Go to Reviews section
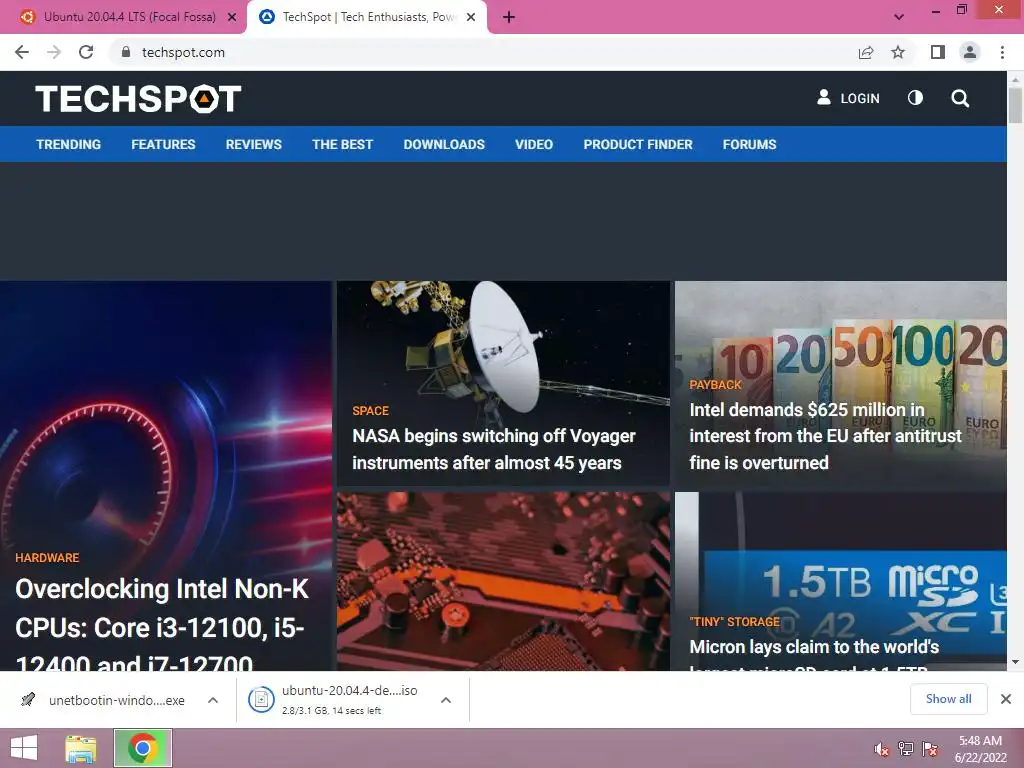Screen dimensions: 1024x768 (253, 144)
